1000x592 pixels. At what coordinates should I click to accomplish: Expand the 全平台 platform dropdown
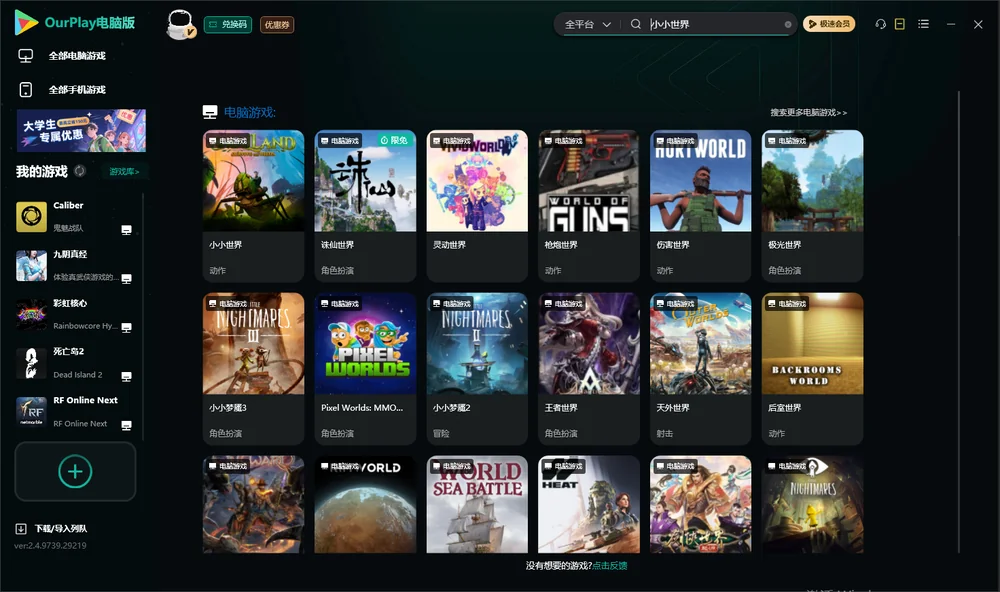pos(587,24)
